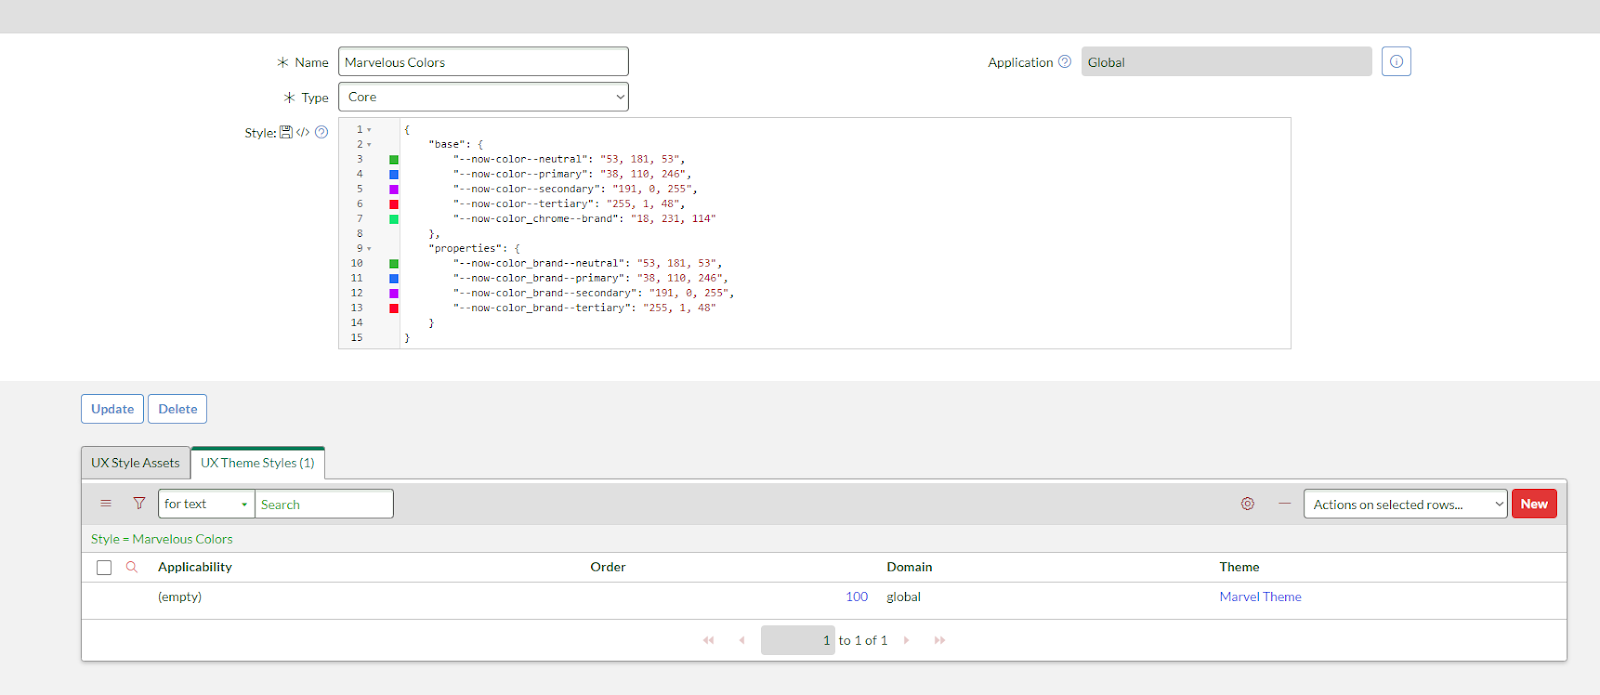Open the list context hamburger menu
The height and width of the screenshot is (695, 1600).
[106, 504]
